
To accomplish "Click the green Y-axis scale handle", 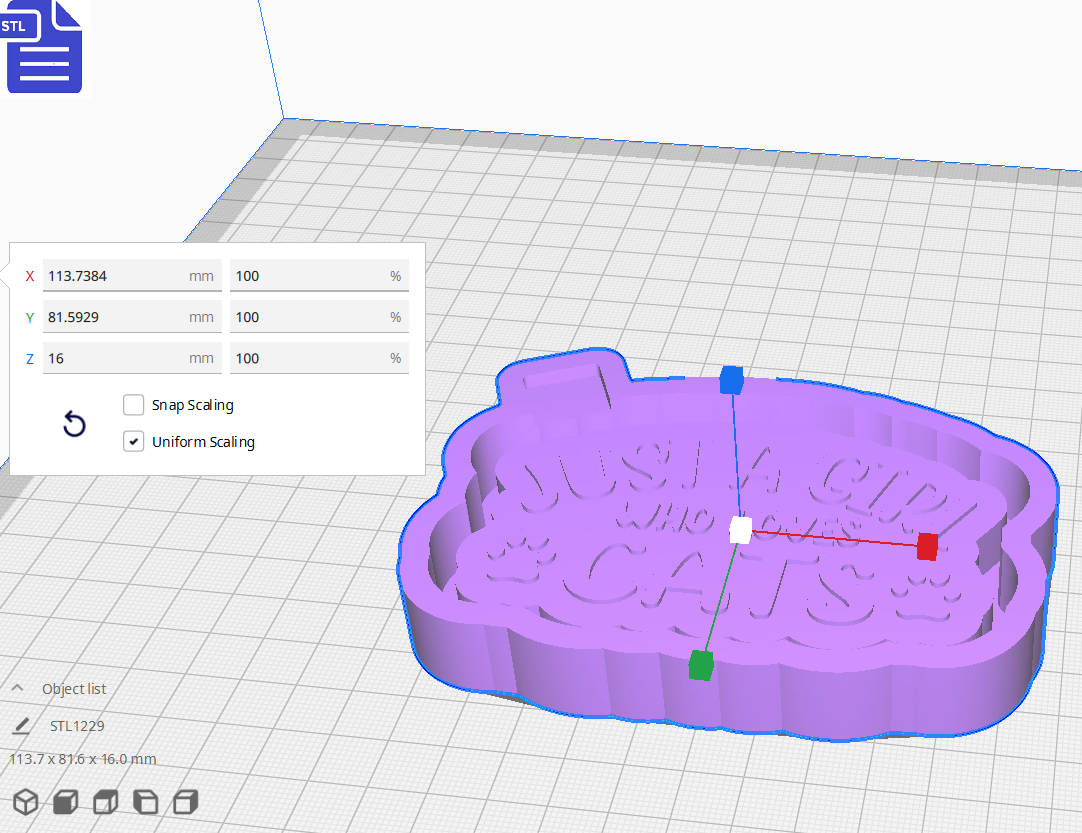I will click(698, 660).
